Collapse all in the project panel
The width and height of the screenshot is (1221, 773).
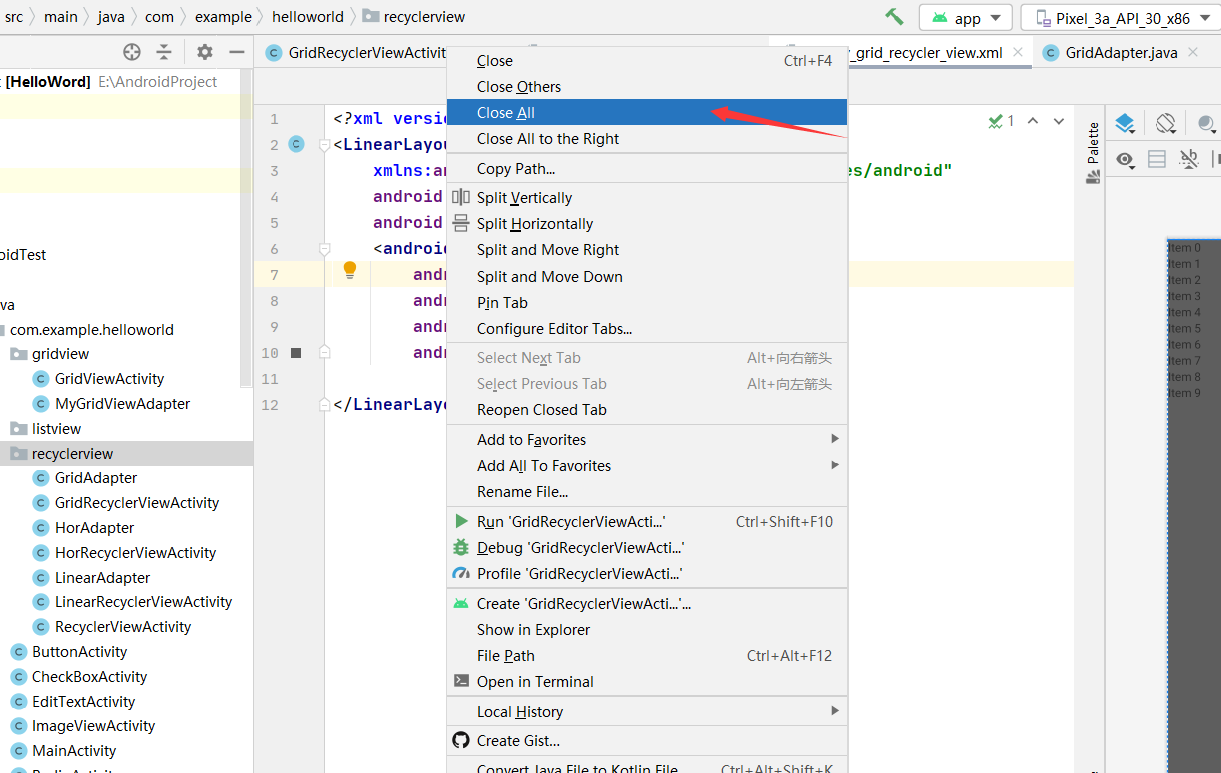coord(164,52)
